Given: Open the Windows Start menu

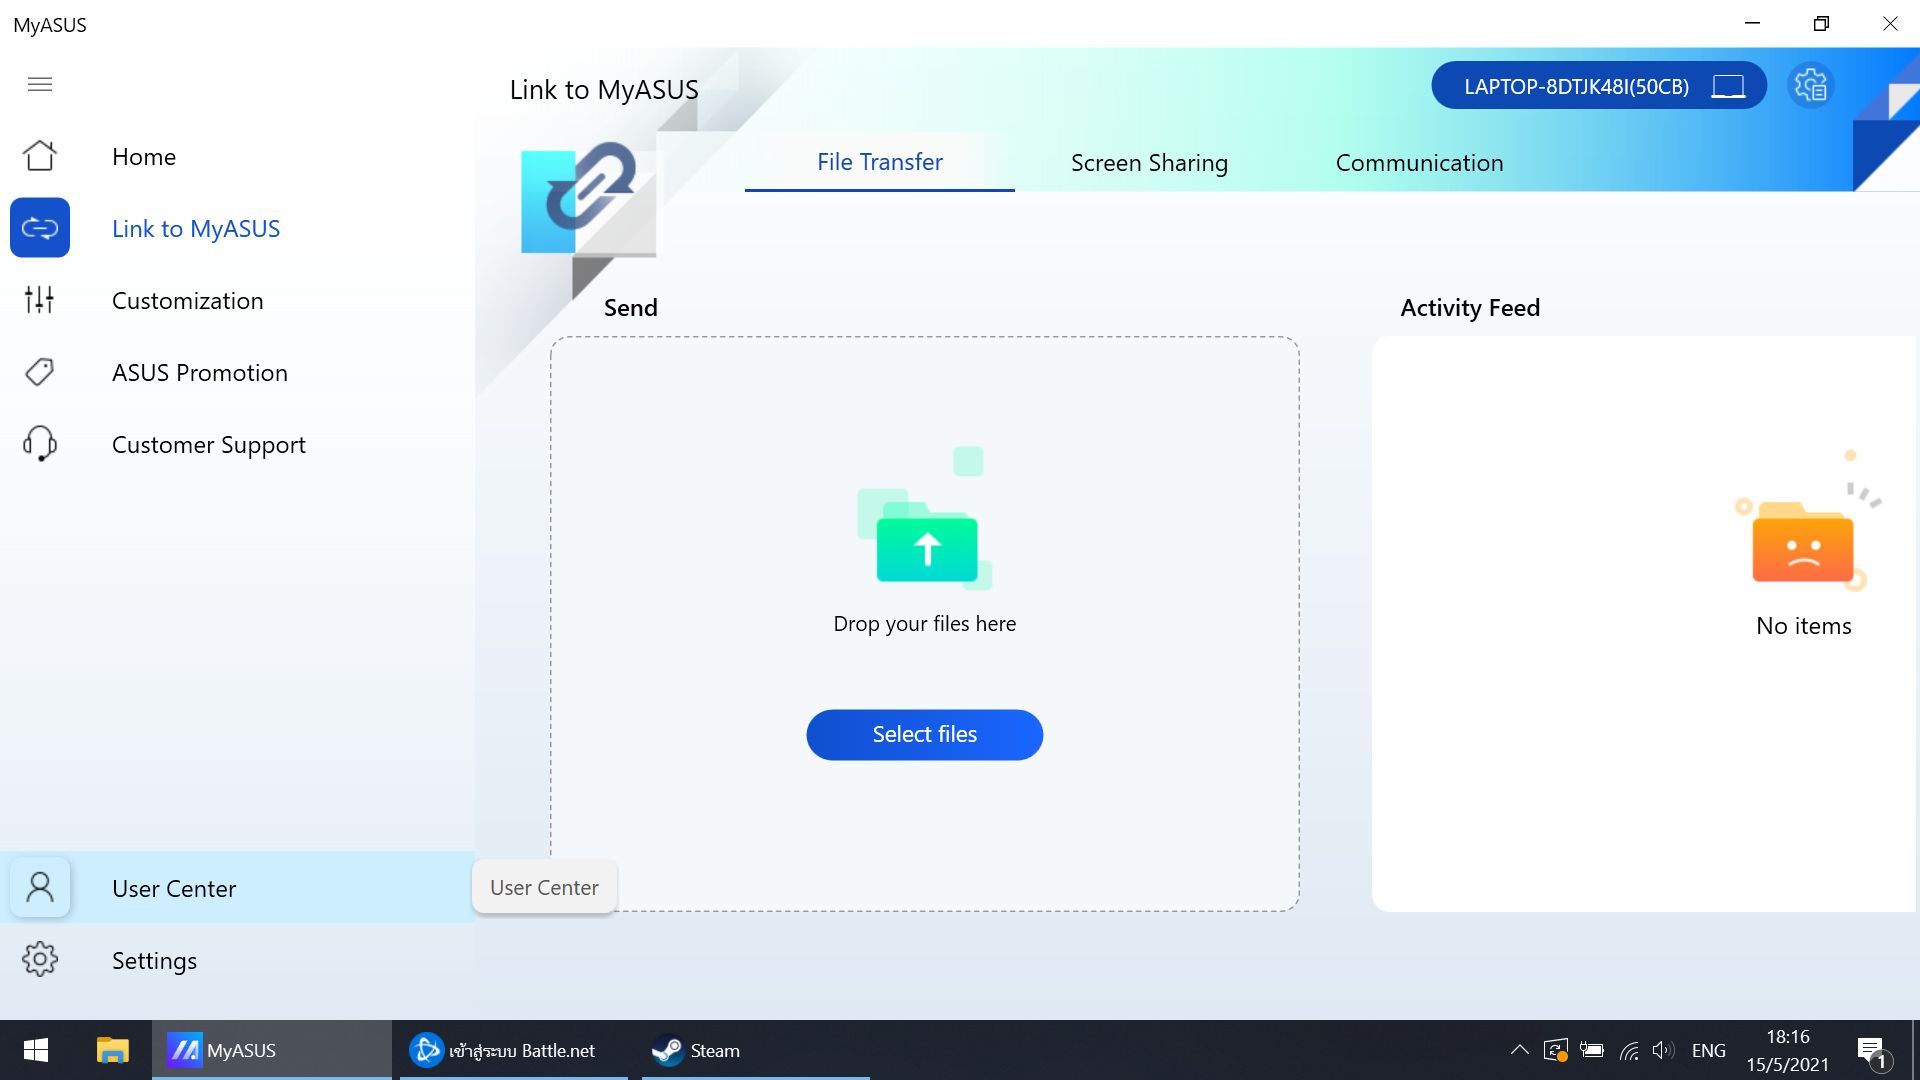Looking at the screenshot, I should (x=36, y=1050).
